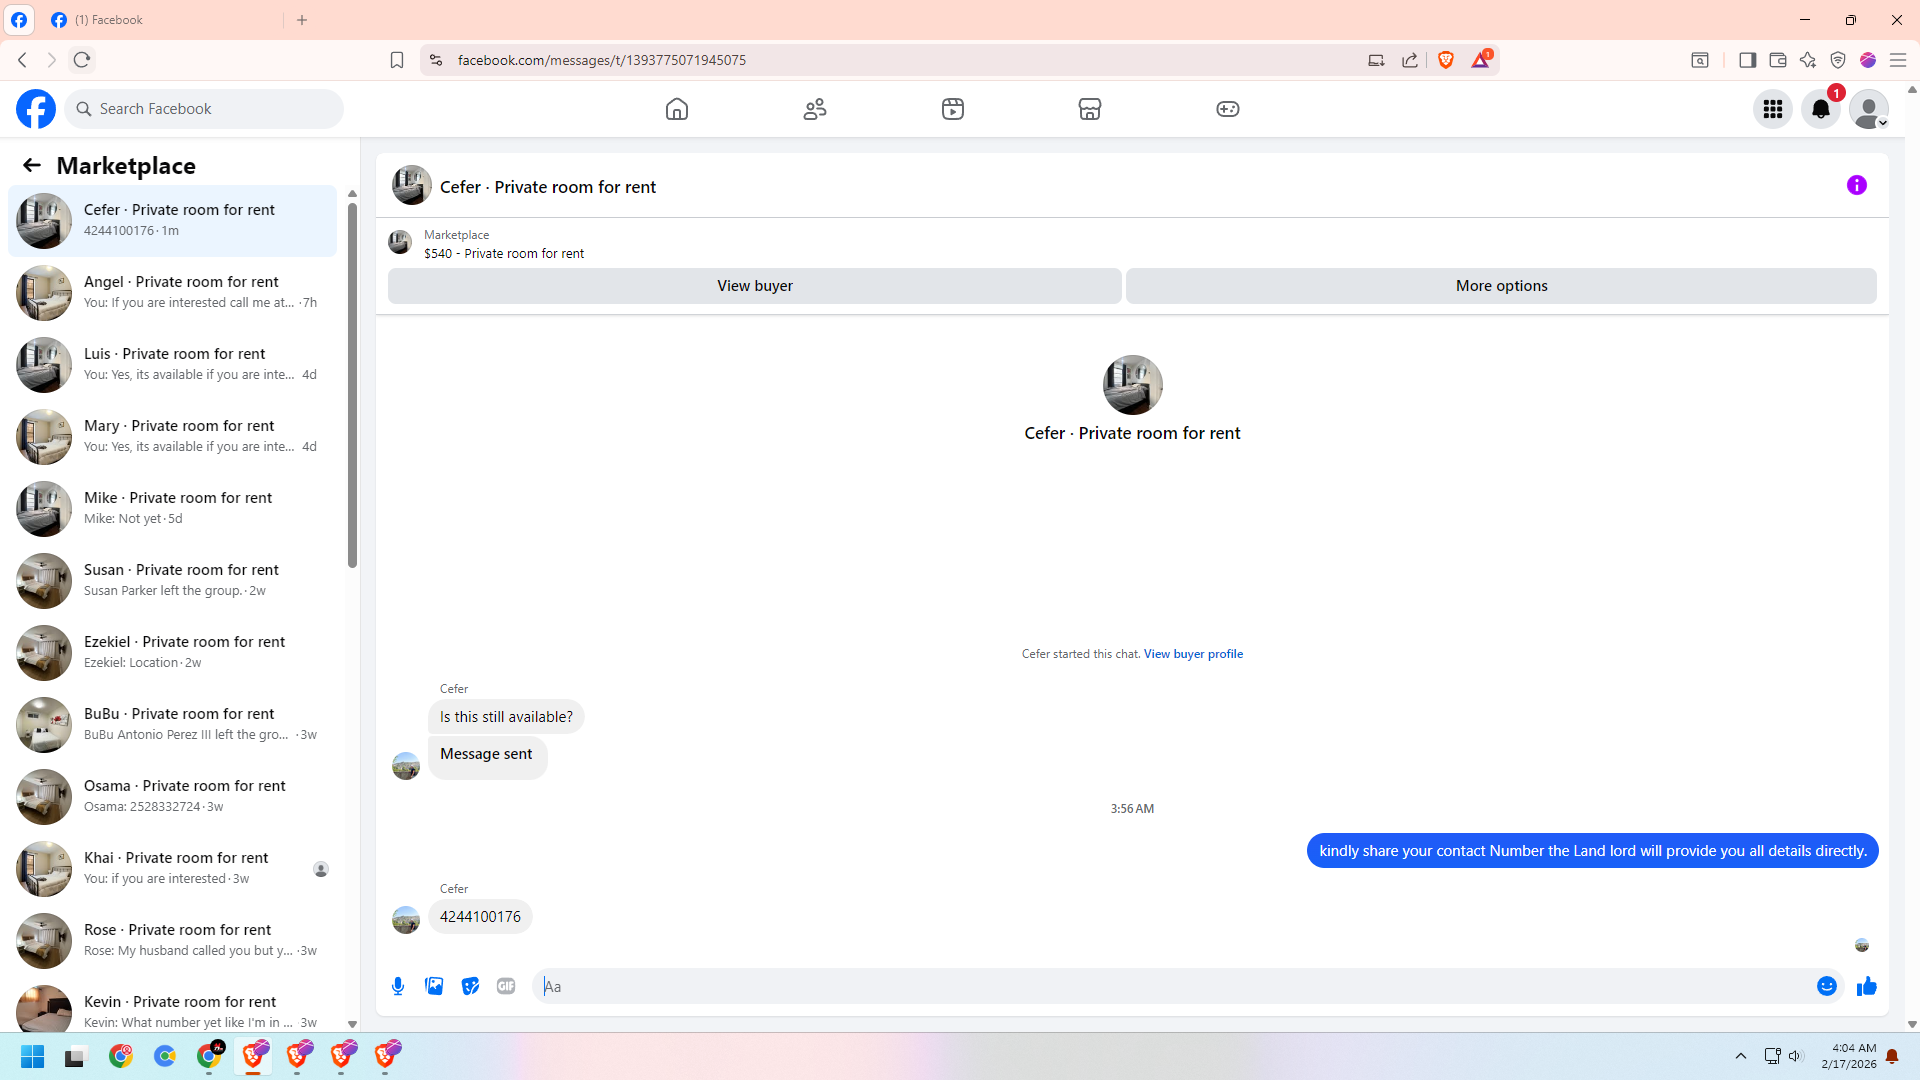Focus the message text field

click(1170, 986)
